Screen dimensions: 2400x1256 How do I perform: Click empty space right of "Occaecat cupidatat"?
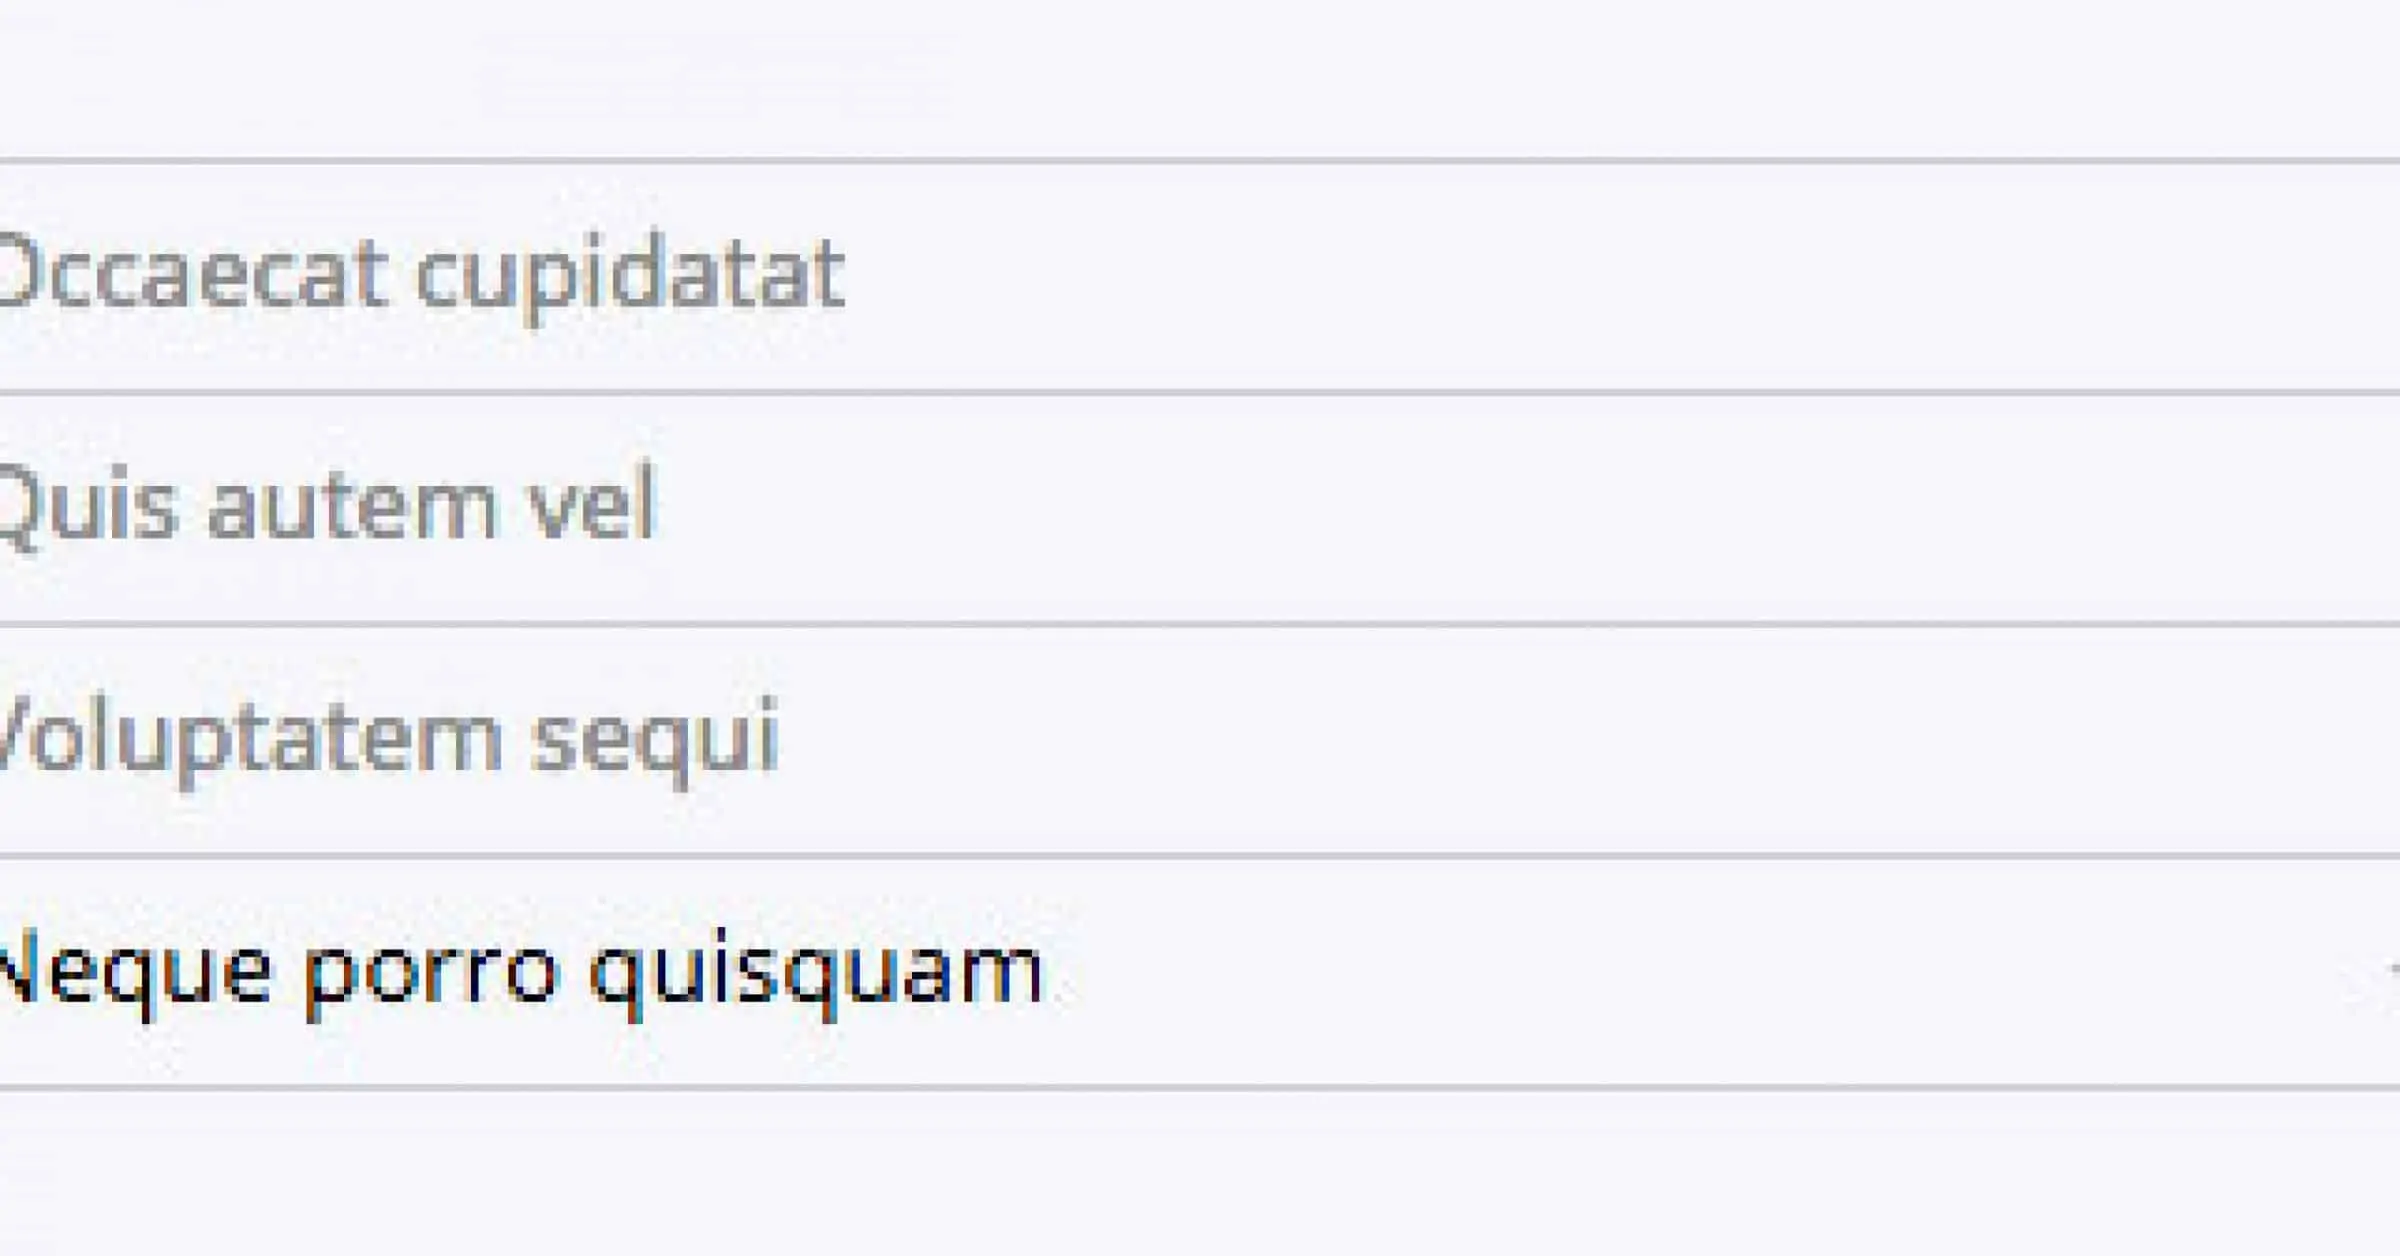[1600, 275]
